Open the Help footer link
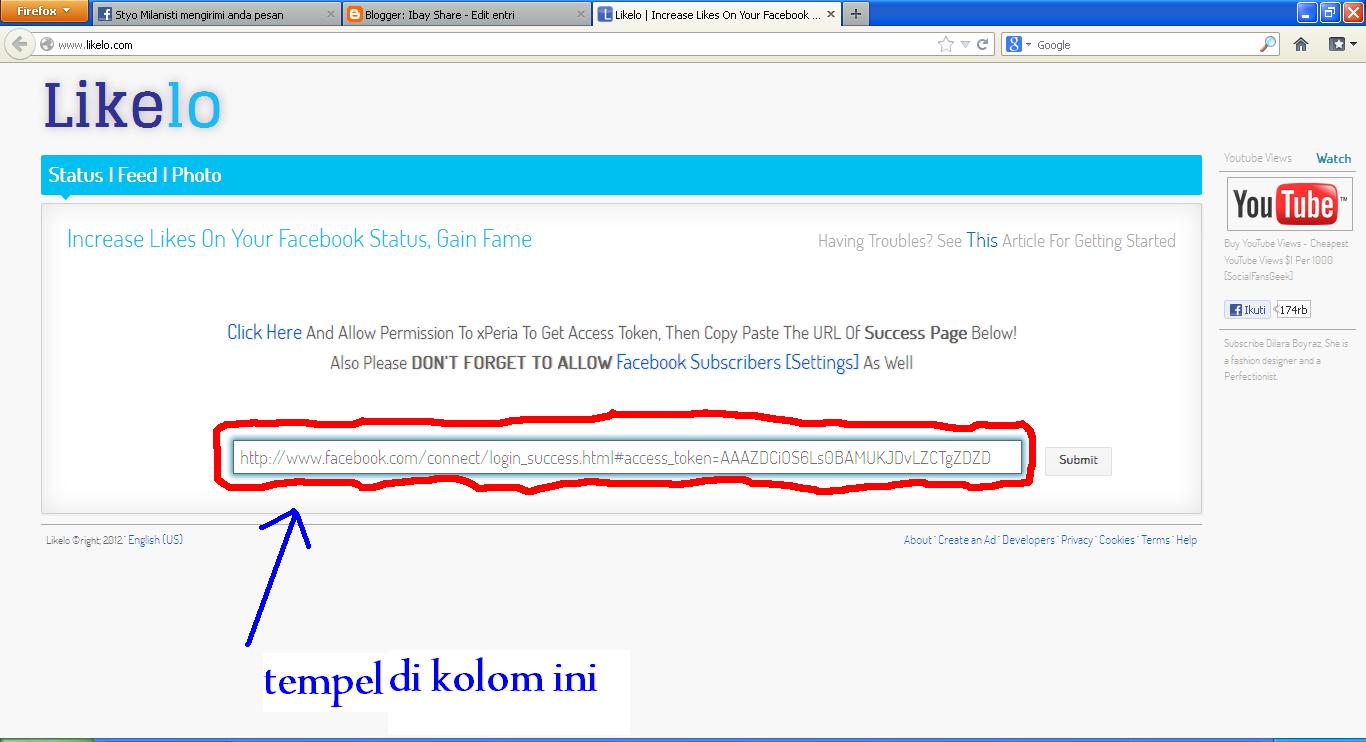 pyautogui.click(x=1186, y=540)
